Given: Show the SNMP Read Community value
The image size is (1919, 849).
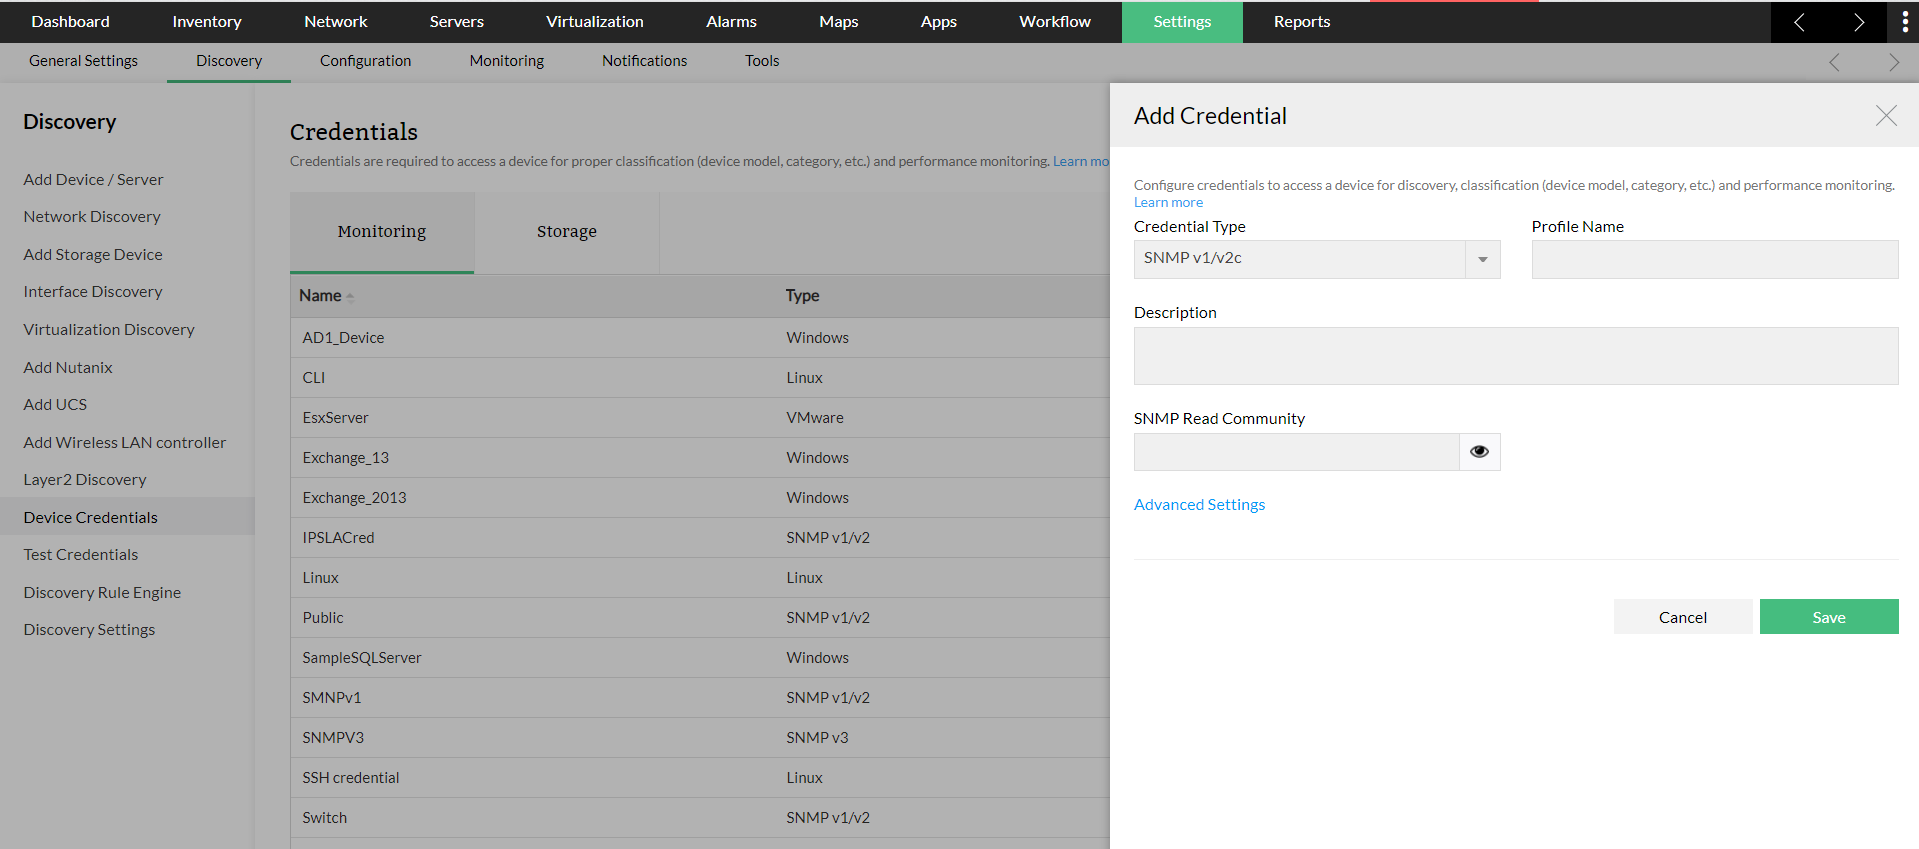Looking at the screenshot, I should pyautogui.click(x=1479, y=452).
